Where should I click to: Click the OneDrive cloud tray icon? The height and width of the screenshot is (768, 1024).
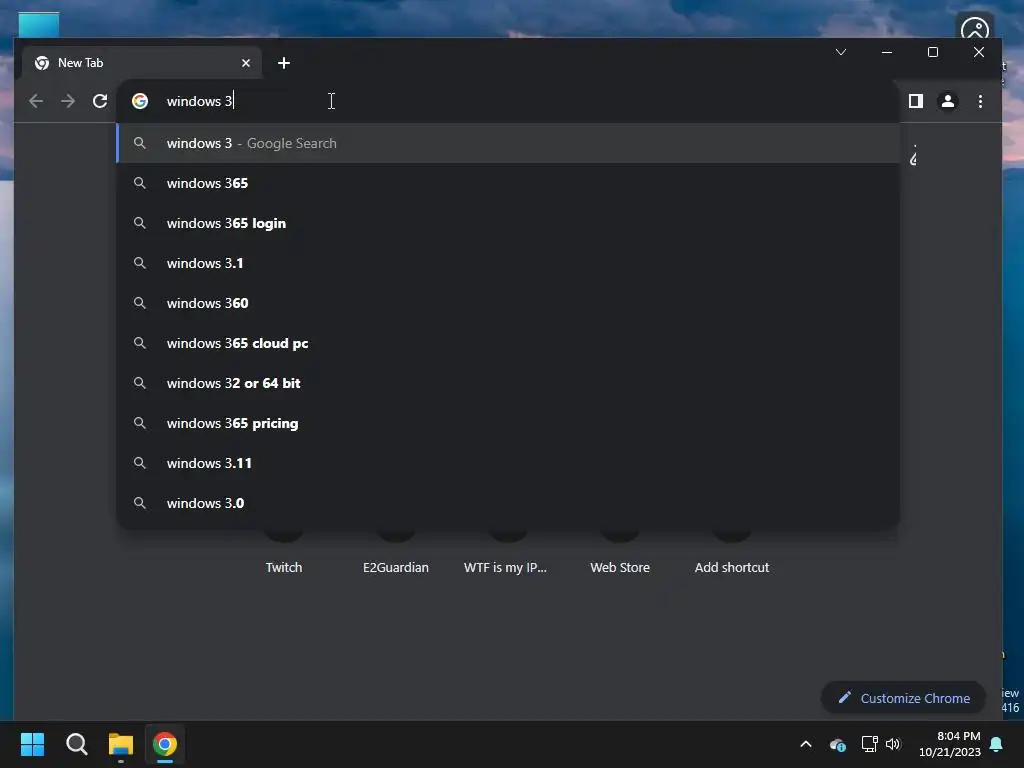click(x=837, y=744)
